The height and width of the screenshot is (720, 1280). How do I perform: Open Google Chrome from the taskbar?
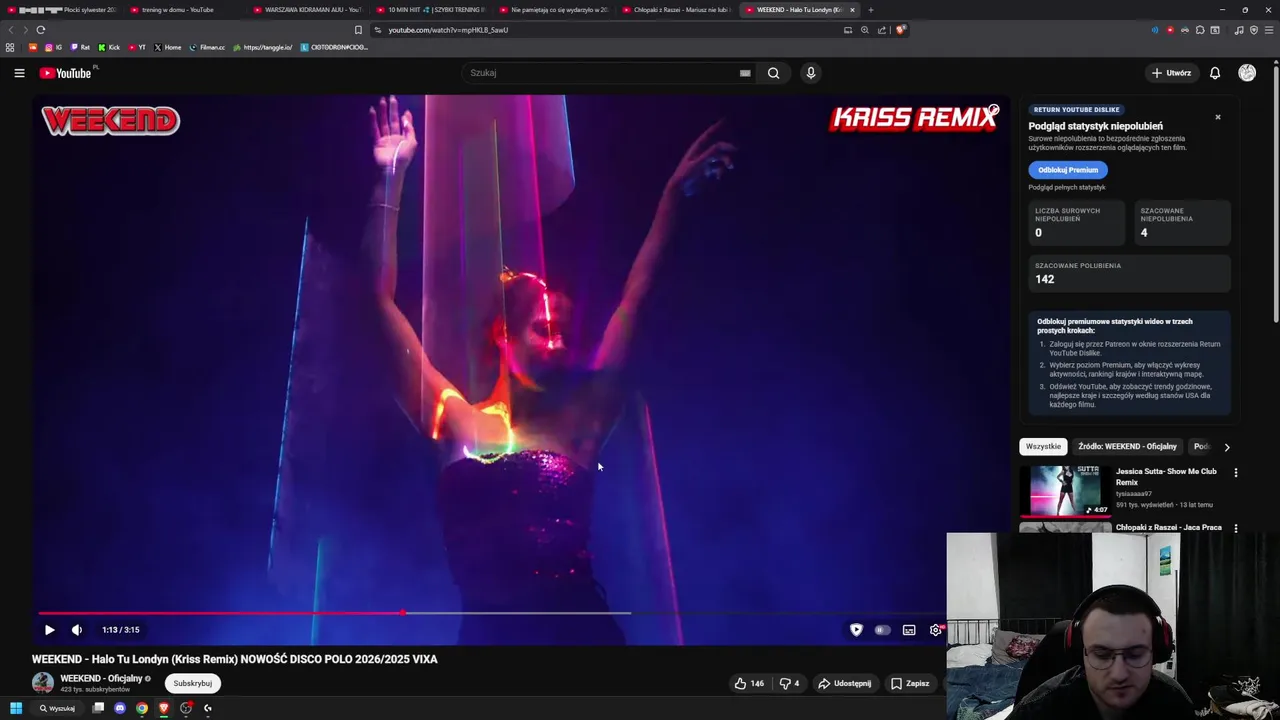142,708
